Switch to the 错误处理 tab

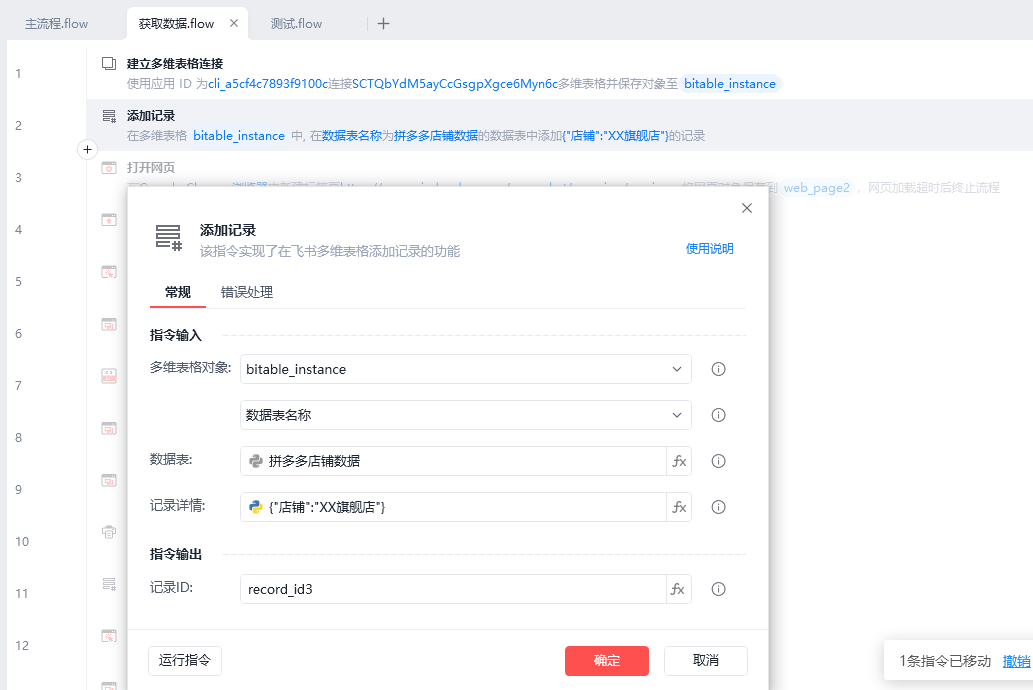click(246, 292)
